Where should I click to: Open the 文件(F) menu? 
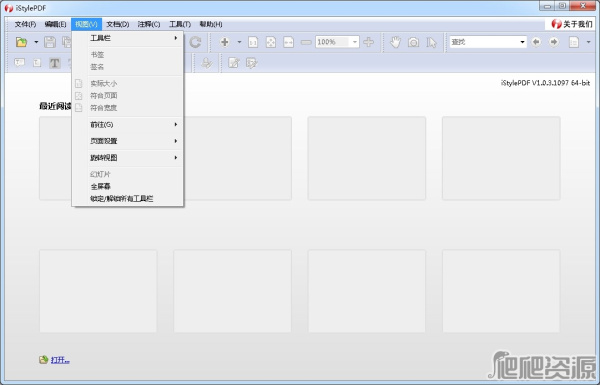click(25, 24)
